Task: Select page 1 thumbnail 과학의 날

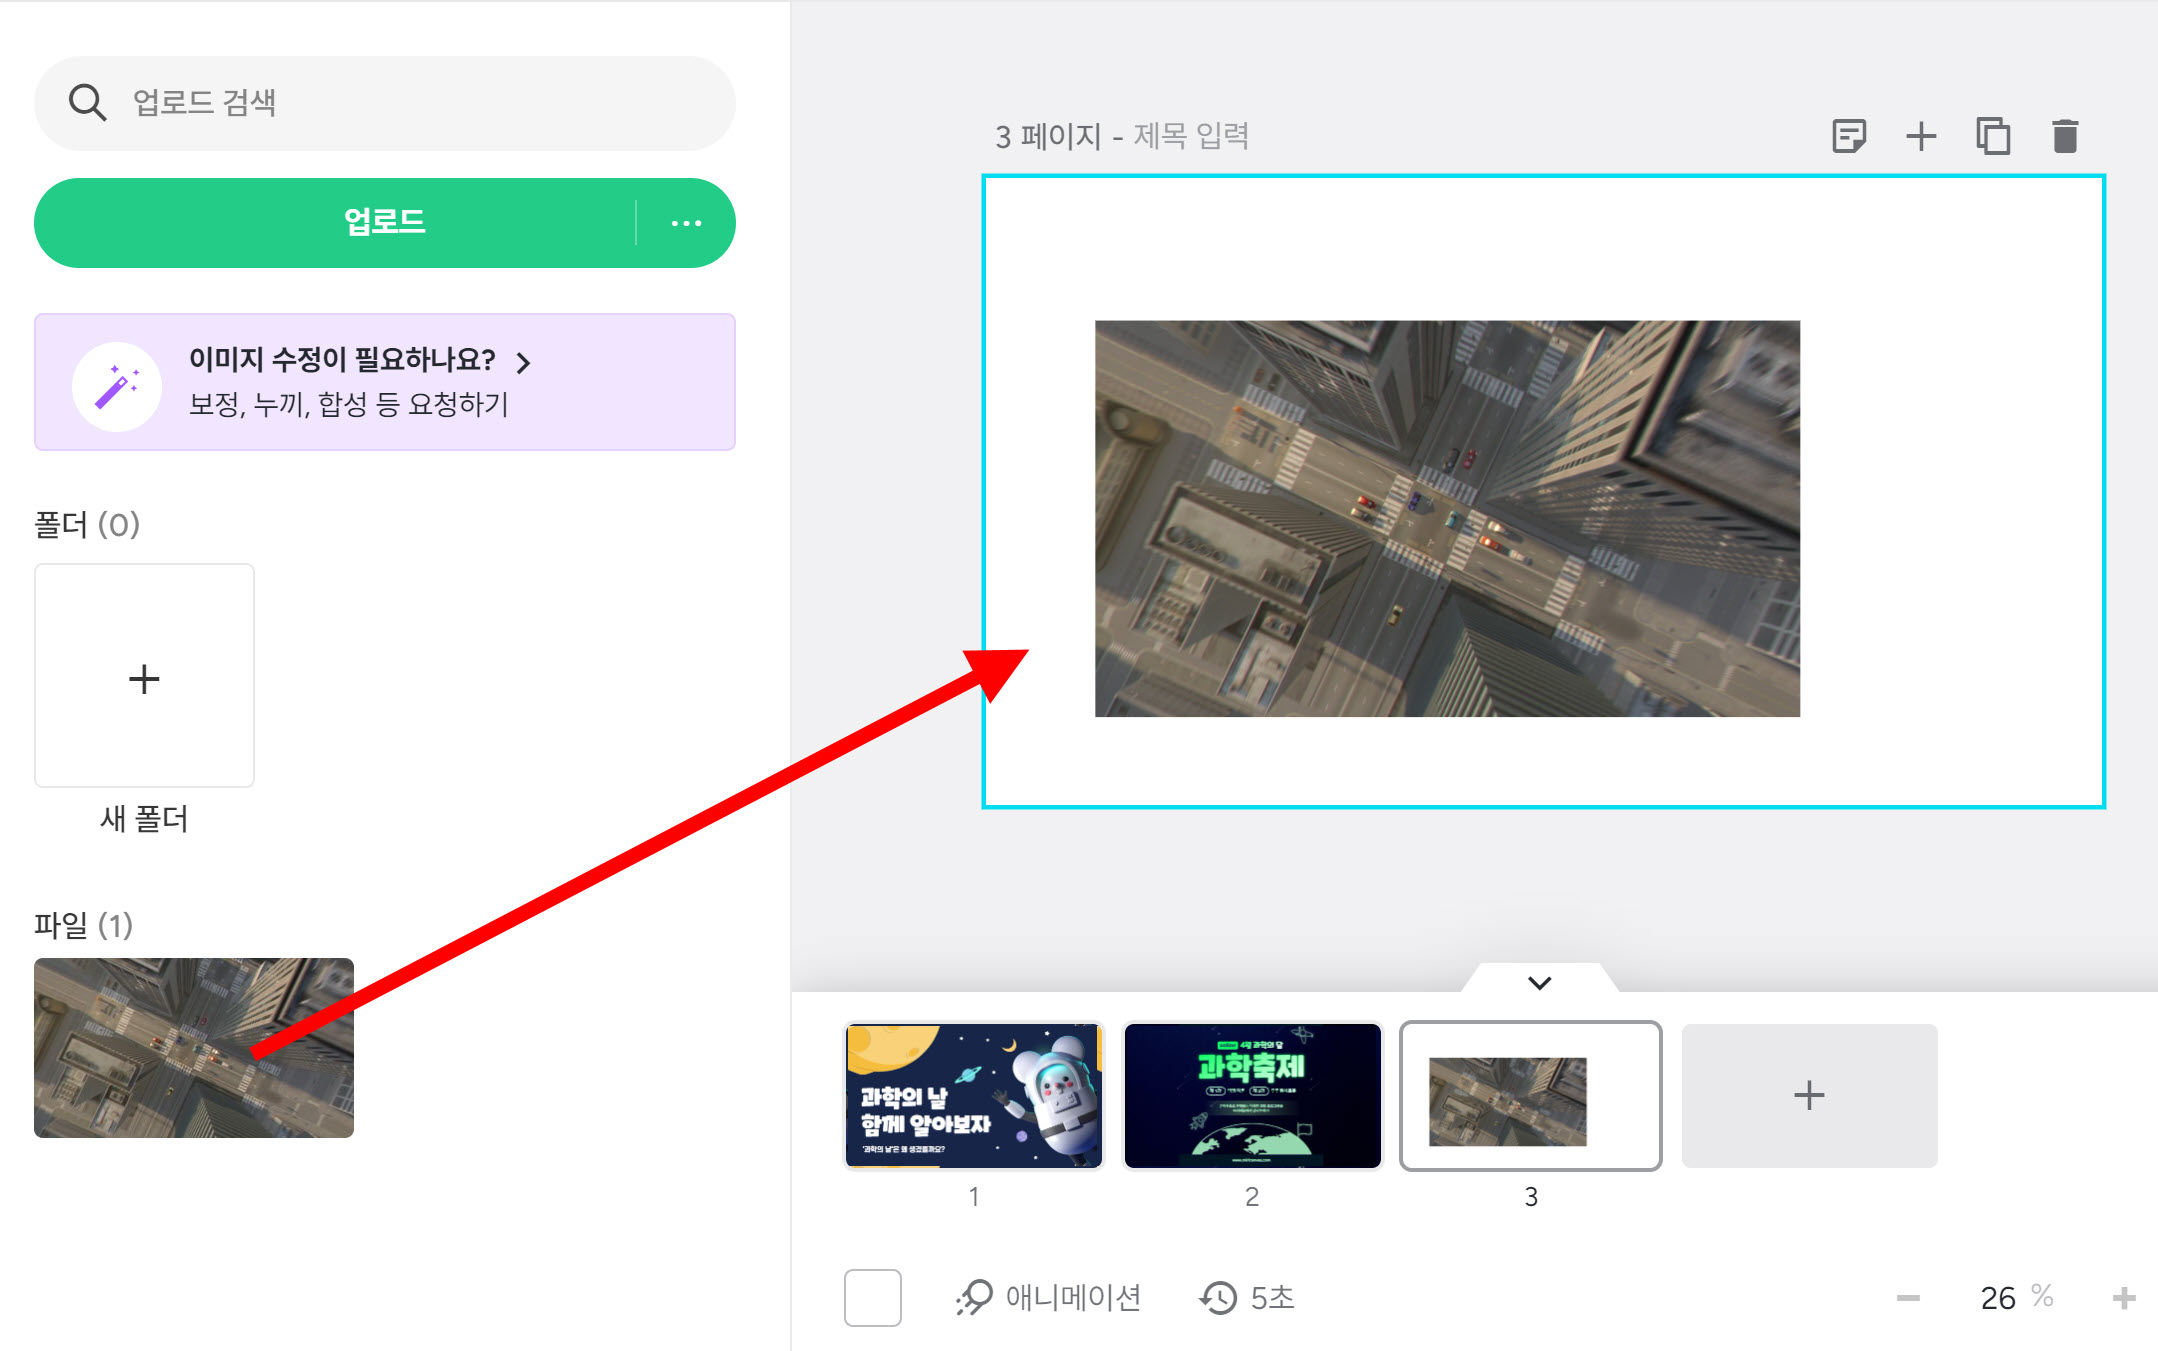Action: coord(973,1095)
